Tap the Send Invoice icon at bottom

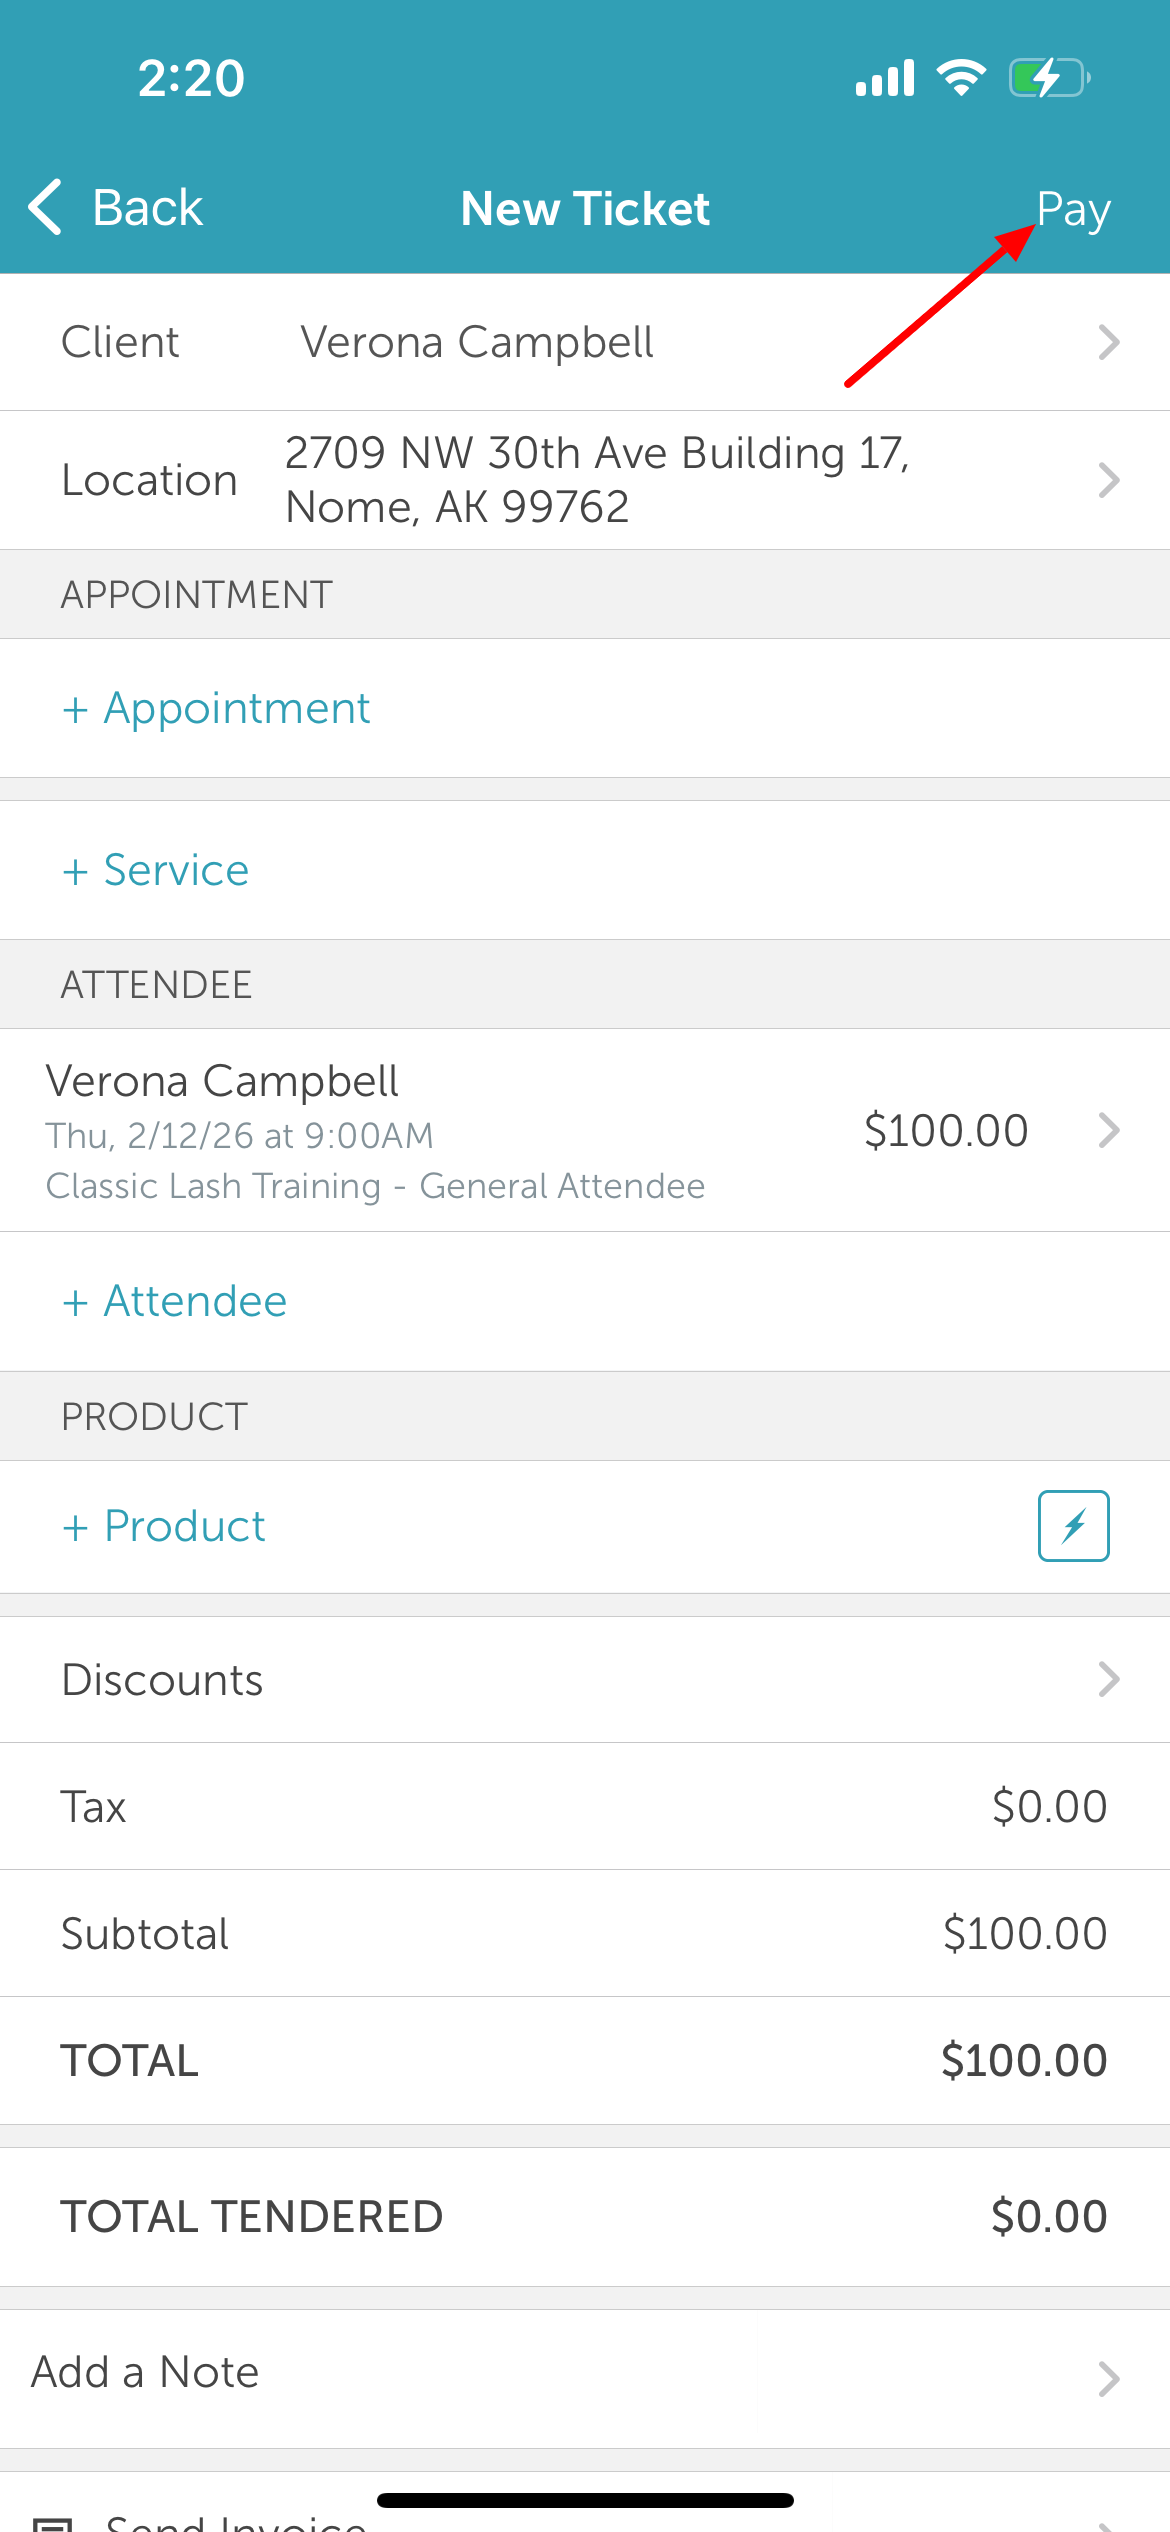click(x=52, y=2522)
